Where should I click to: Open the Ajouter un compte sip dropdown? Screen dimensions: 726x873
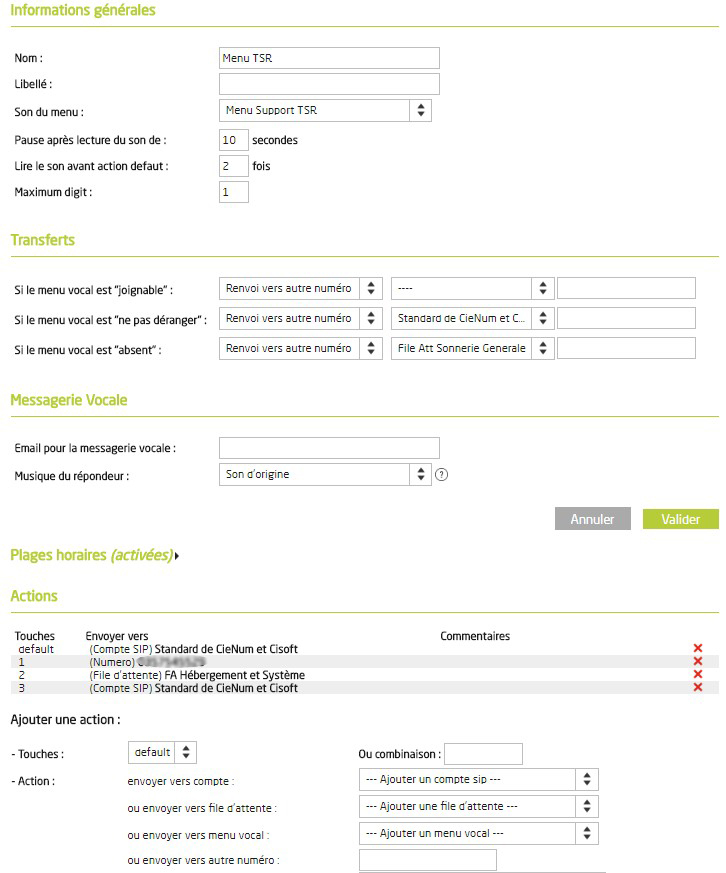click(478, 779)
